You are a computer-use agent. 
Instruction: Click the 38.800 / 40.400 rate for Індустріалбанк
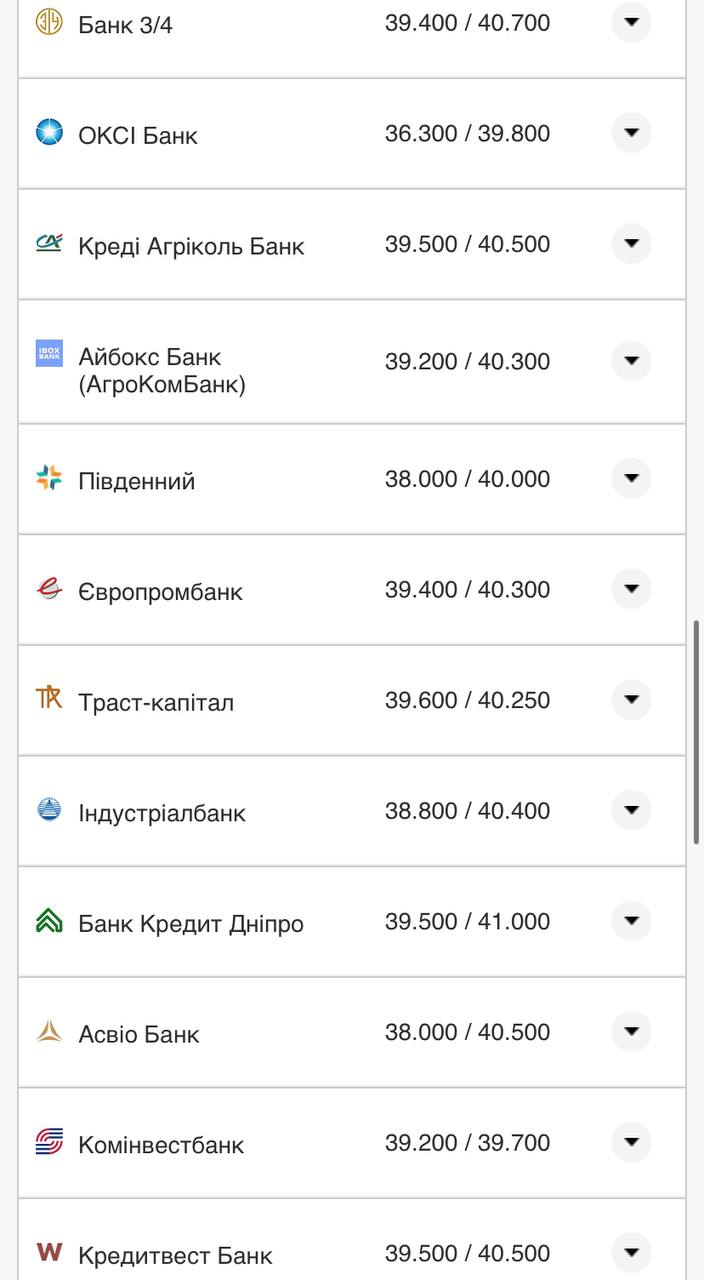coord(466,810)
